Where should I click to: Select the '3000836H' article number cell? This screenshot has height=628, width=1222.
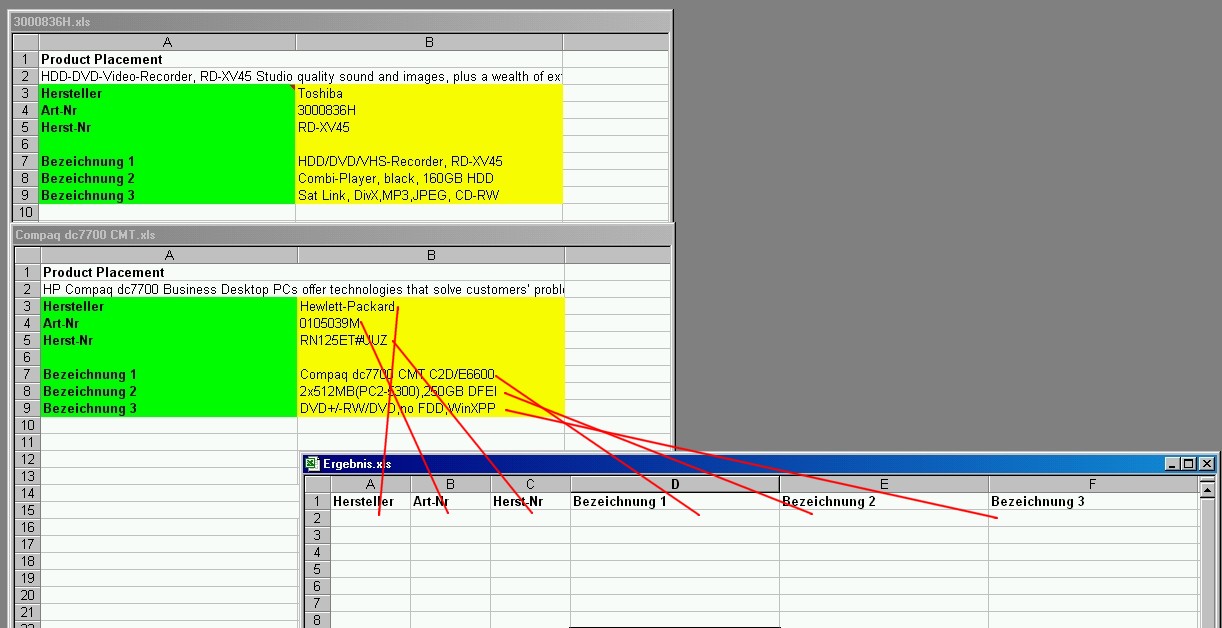point(429,111)
